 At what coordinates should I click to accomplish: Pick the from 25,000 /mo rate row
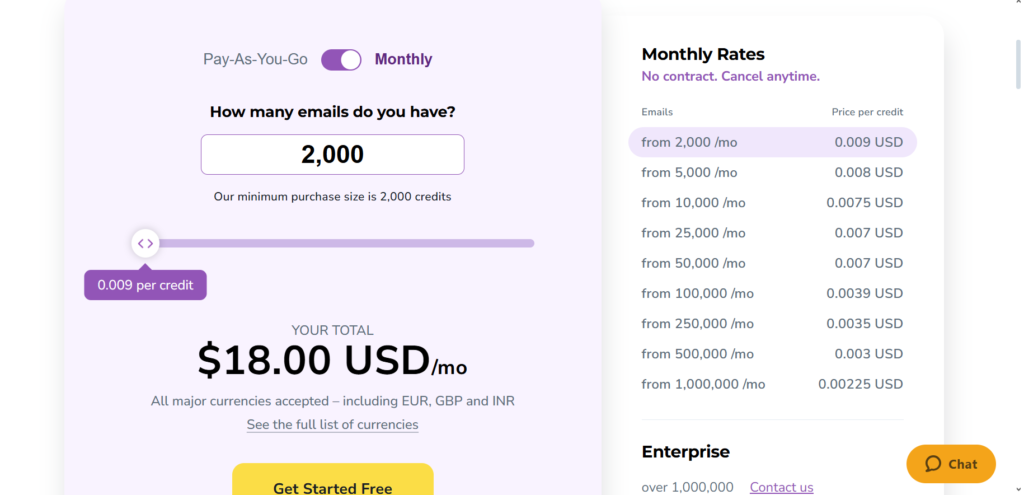pyautogui.click(x=773, y=233)
